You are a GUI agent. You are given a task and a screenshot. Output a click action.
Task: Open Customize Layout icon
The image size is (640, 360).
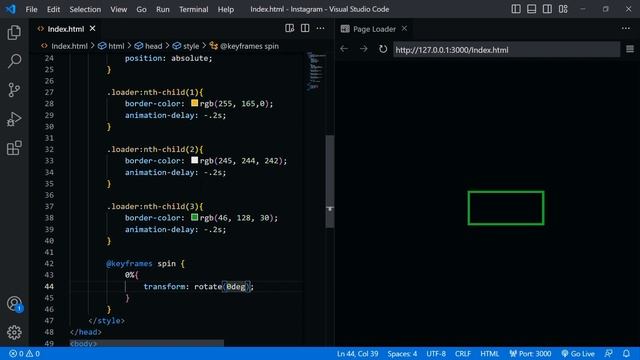pos(563,9)
